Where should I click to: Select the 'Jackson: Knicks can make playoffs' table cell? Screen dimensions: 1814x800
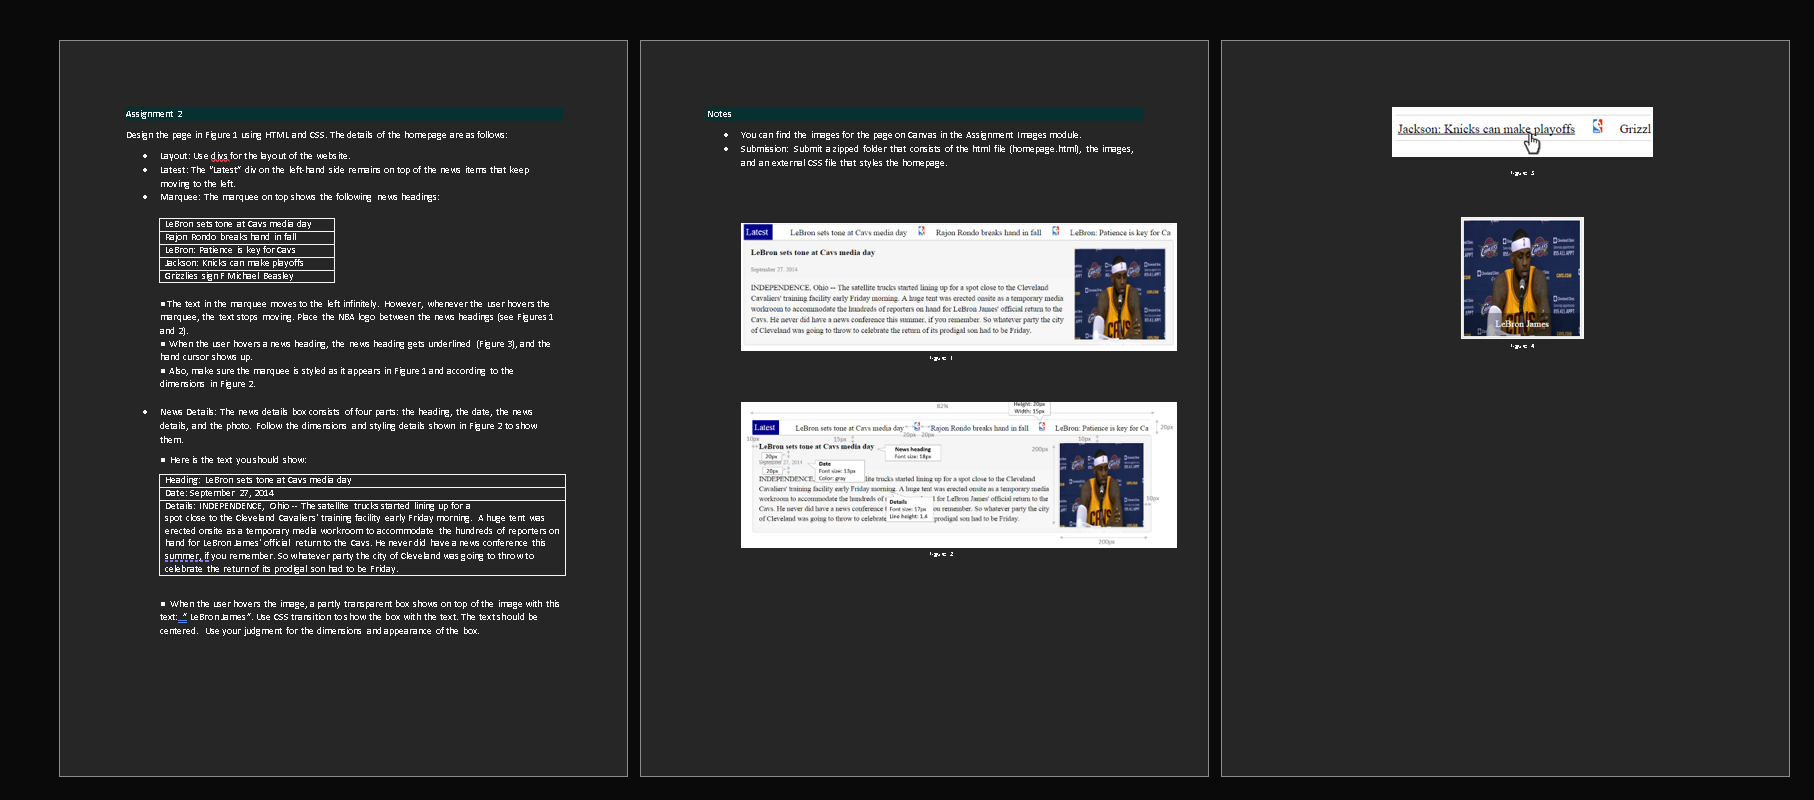(x=247, y=263)
